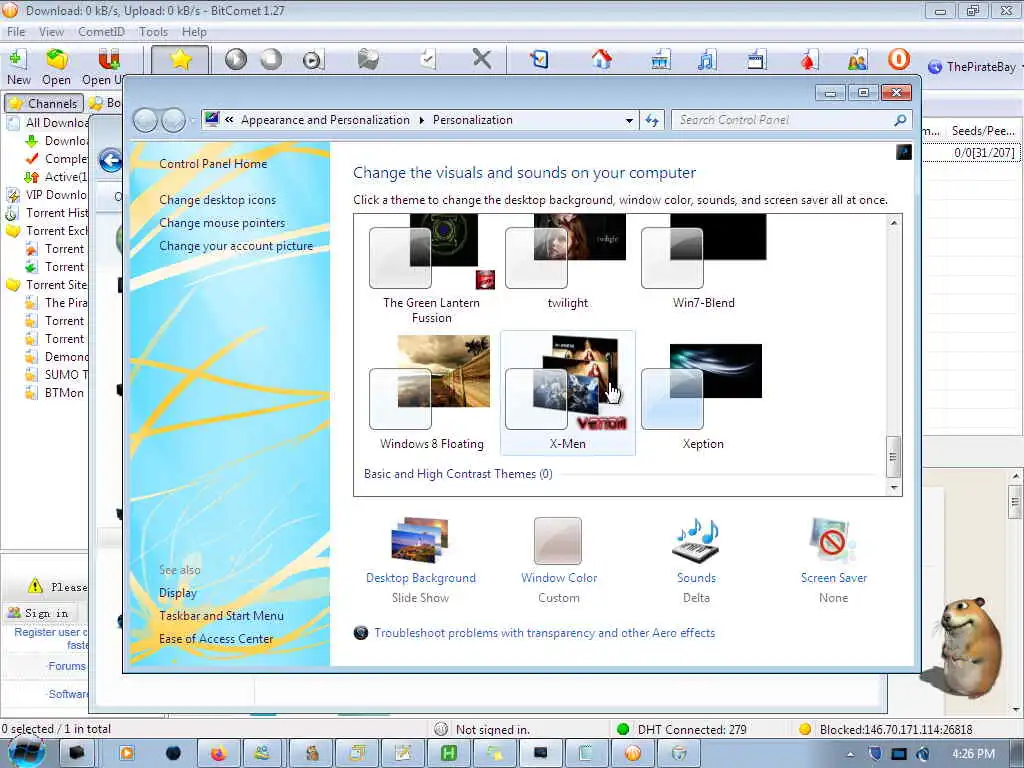
Task: Open the address bar history dropdown arrow
Action: [628, 120]
